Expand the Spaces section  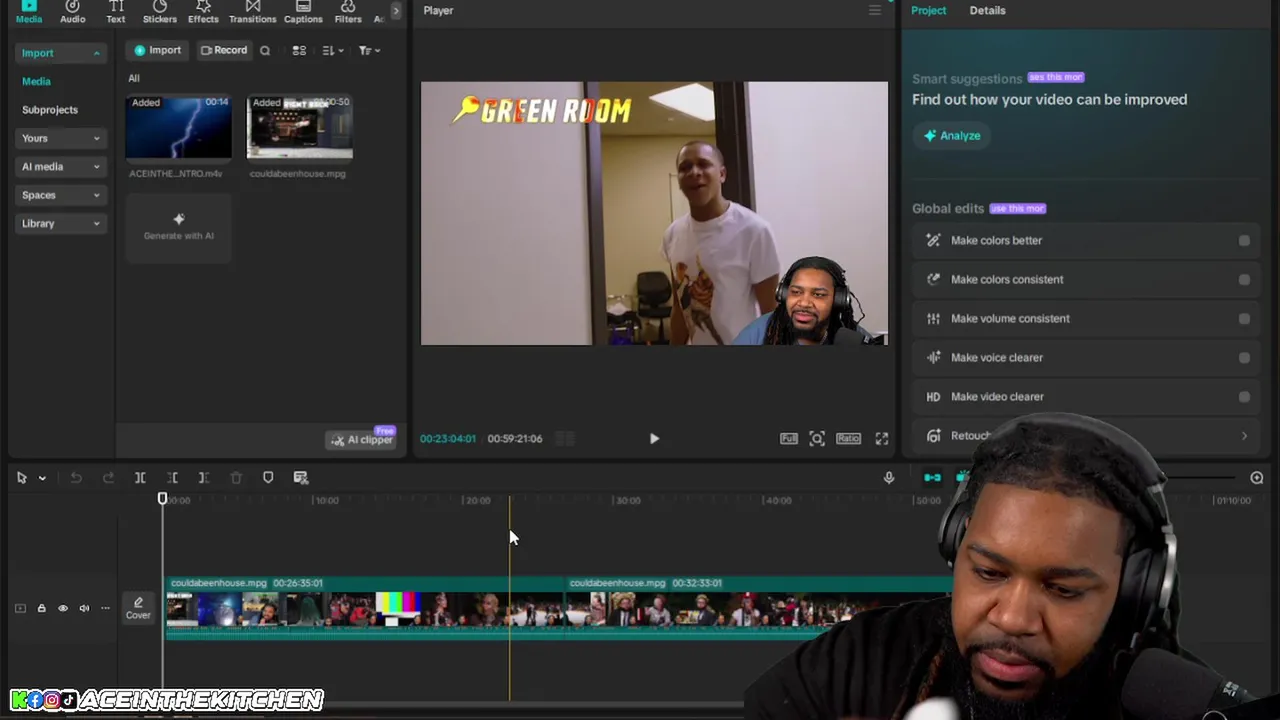click(61, 195)
